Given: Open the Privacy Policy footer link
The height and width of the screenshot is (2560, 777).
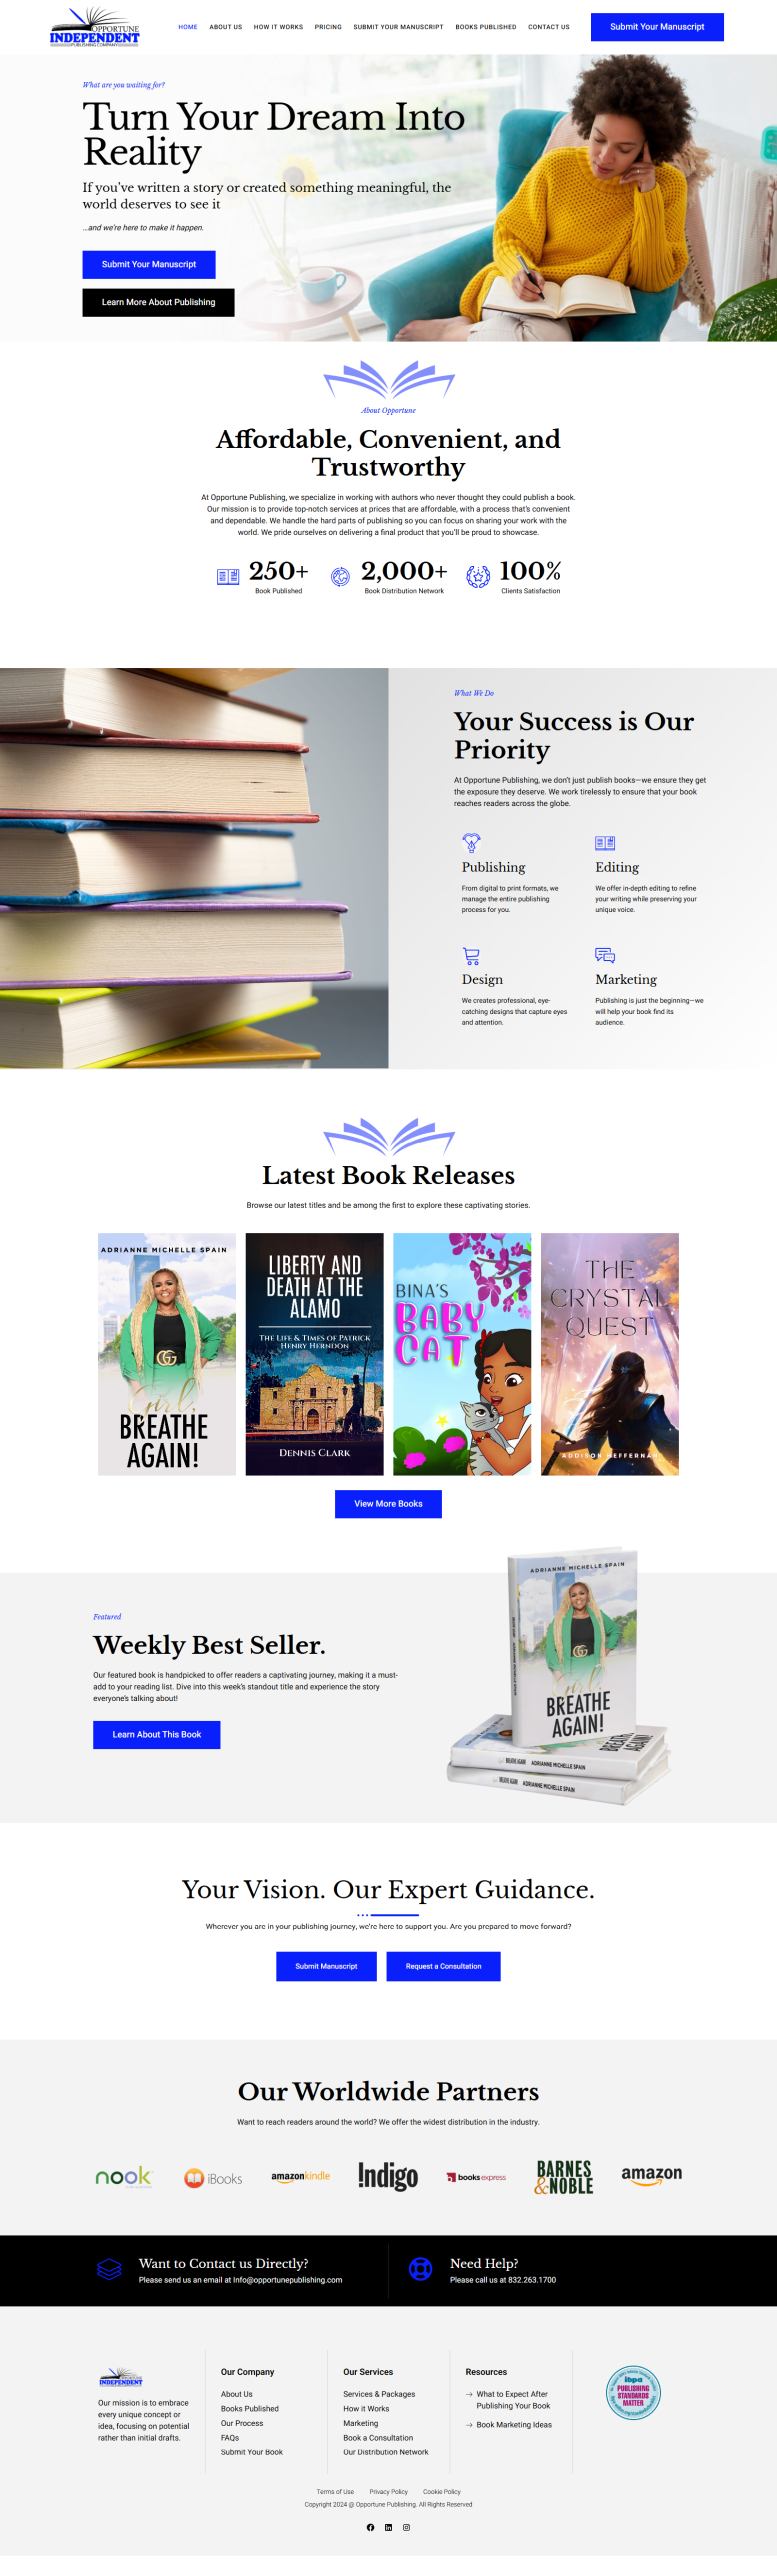Looking at the screenshot, I should (x=388, y=2491).
